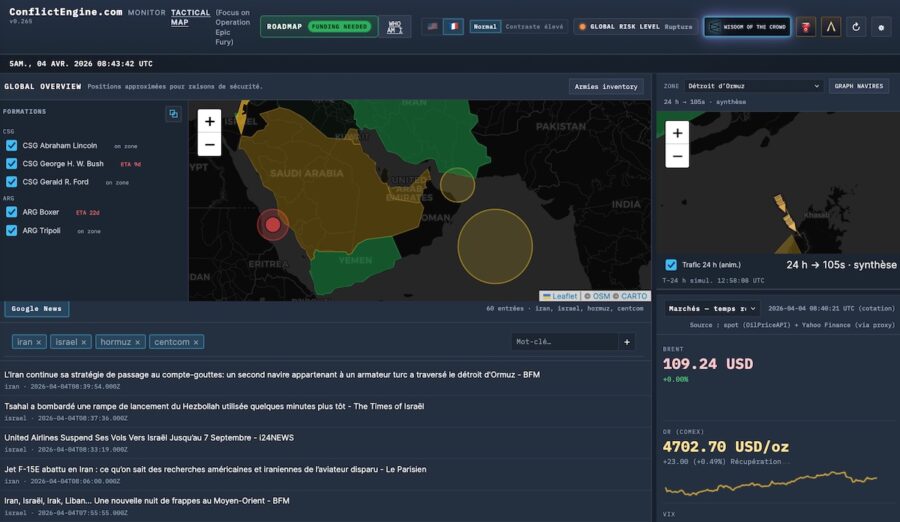Select the US flag language option
900x522 pixels.
coord(432,27)
